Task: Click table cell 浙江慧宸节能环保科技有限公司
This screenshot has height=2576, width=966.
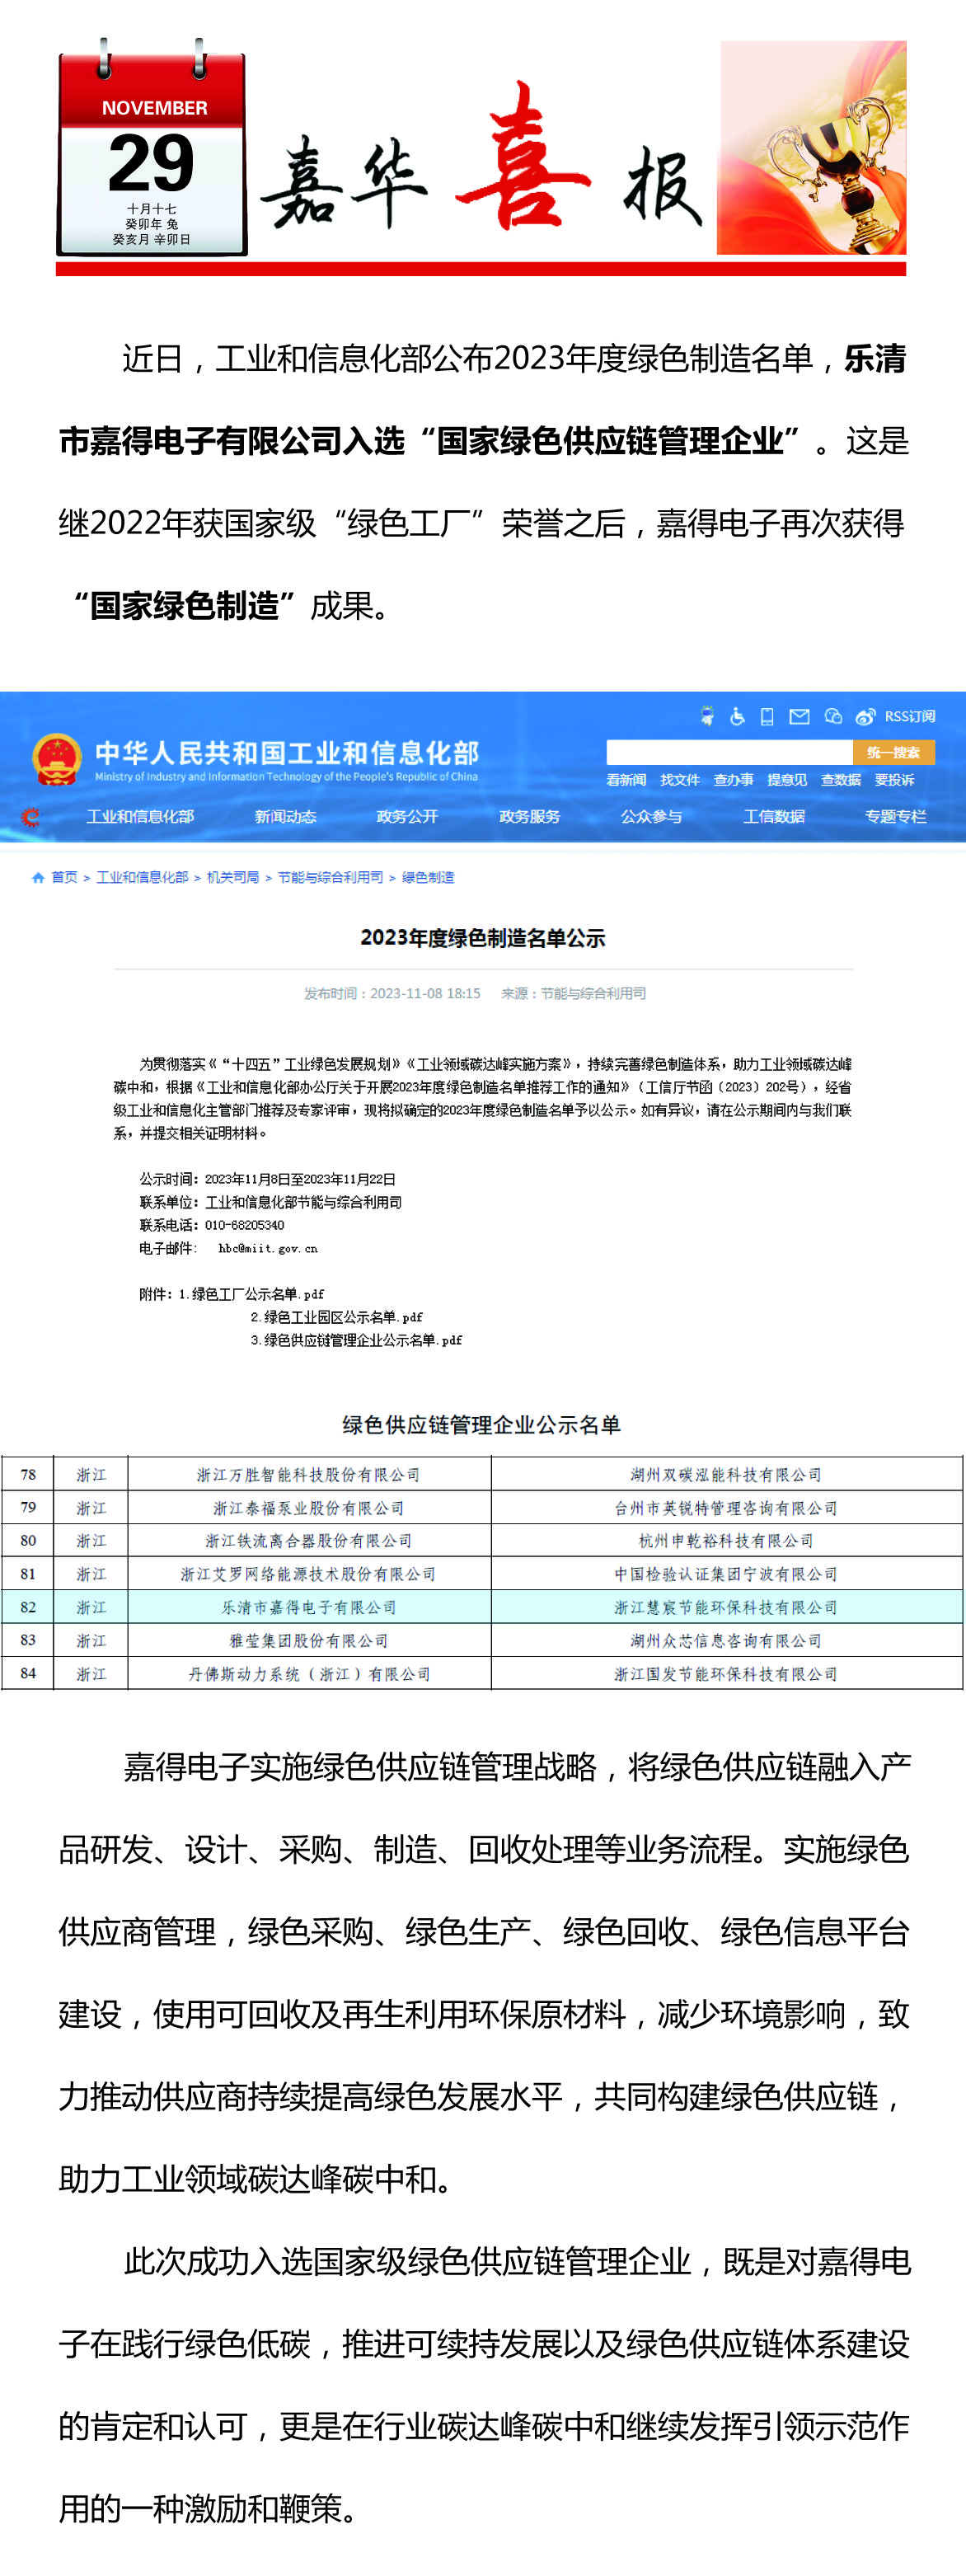Action: tap(726, 1607)
